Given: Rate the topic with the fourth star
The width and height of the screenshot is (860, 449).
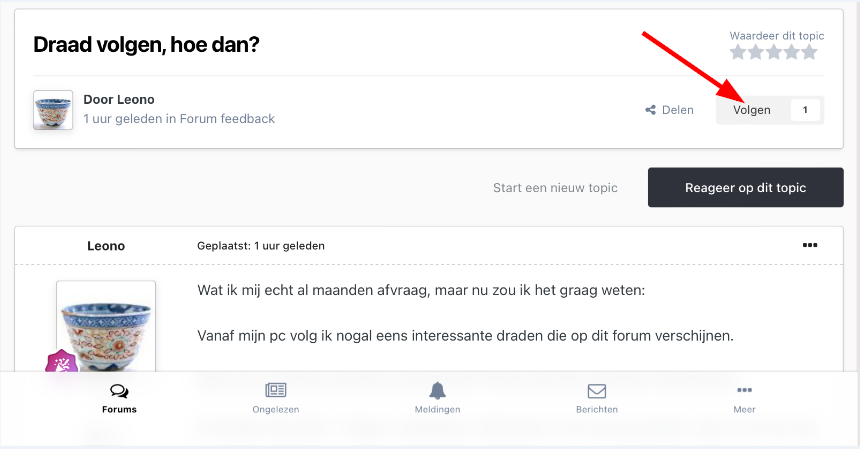Looking at the screenshot, I should [x=791, y=52].
